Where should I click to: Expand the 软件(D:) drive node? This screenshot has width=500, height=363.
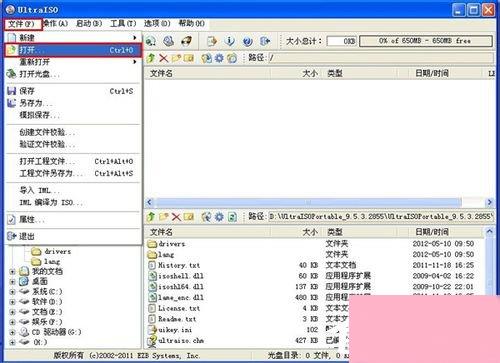pyautogui.click(x=12, y=302)
